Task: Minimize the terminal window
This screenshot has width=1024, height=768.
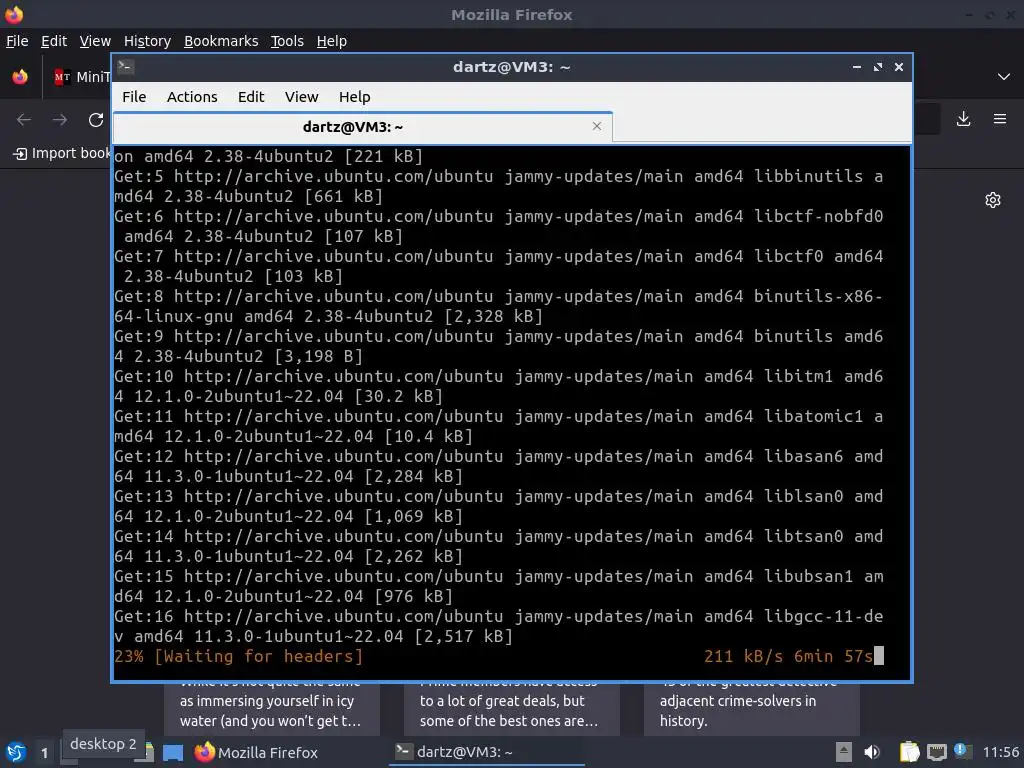Action: [x=857, y=67]
